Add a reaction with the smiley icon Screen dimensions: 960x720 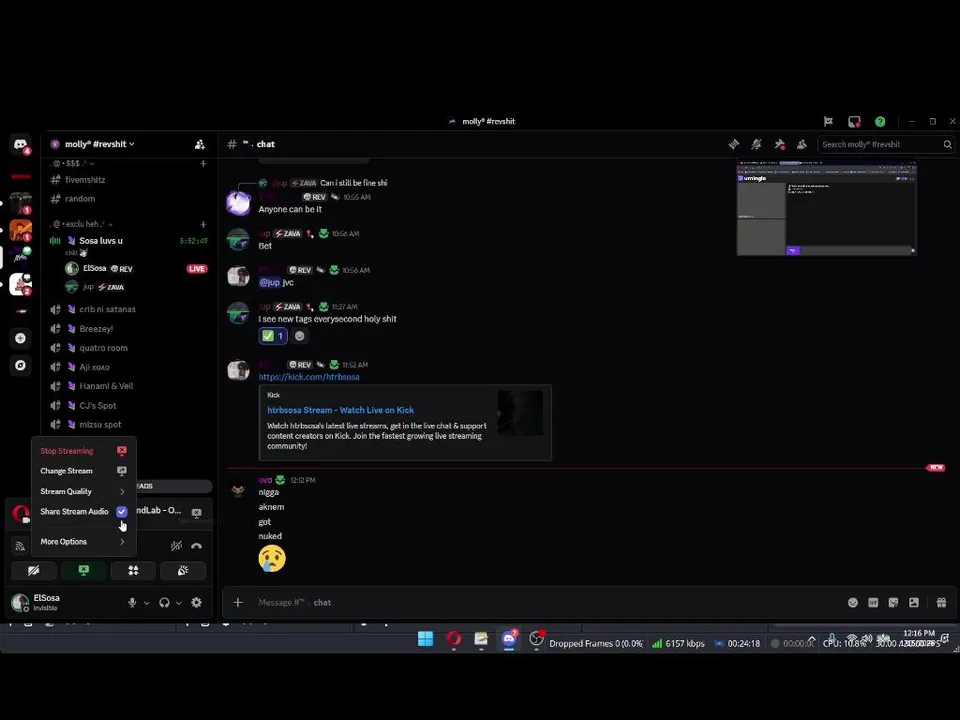tap(299, 336)
